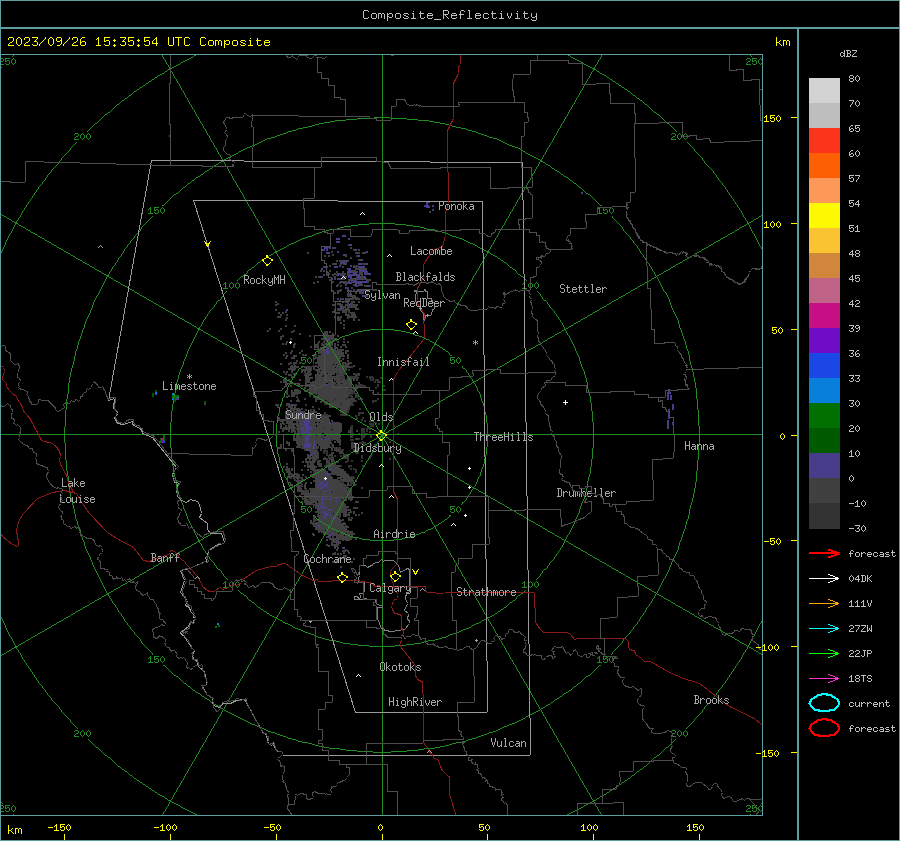The height and width of the screenshot is (841, 900).
Task: Click the yellow diamond marker above Calgary
Action: [x=395, y=576]
